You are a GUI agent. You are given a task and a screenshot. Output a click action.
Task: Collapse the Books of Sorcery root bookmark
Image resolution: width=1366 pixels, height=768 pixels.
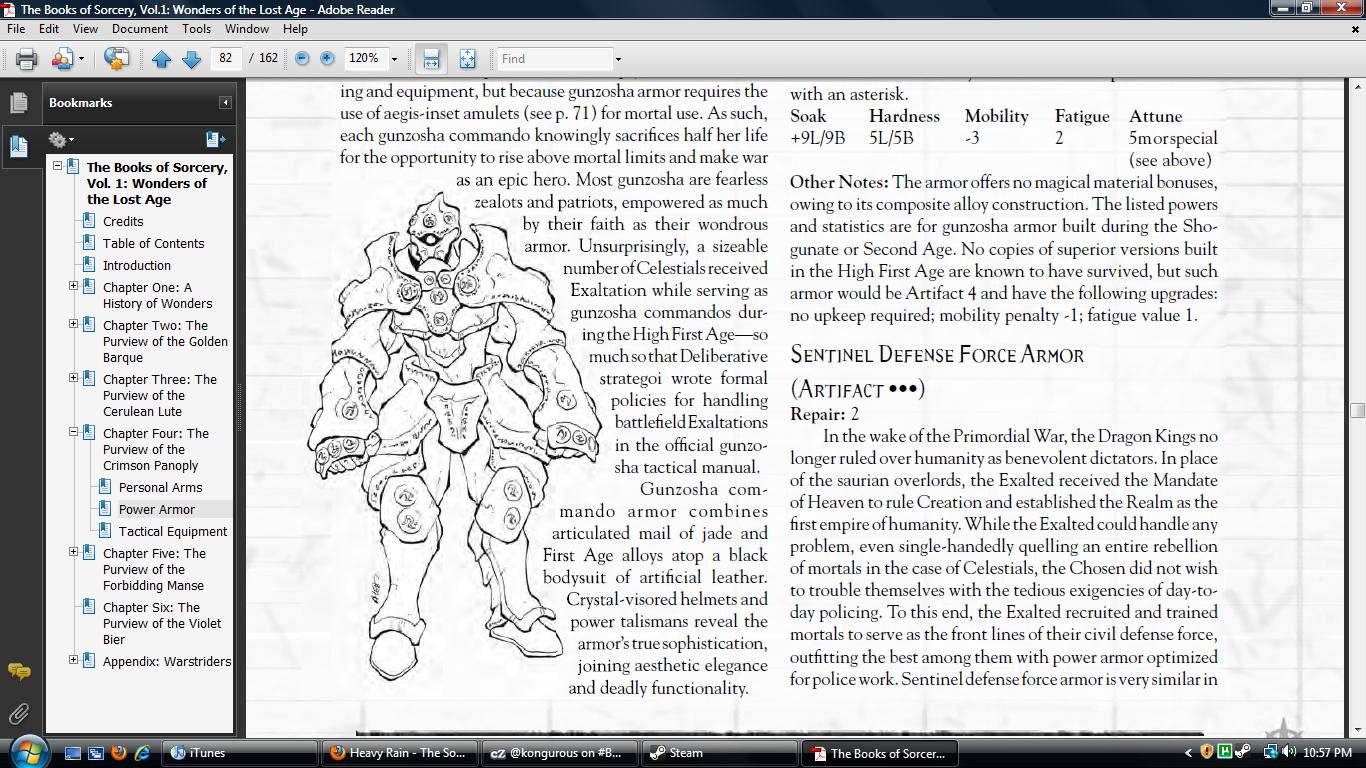tap(57, 166)
